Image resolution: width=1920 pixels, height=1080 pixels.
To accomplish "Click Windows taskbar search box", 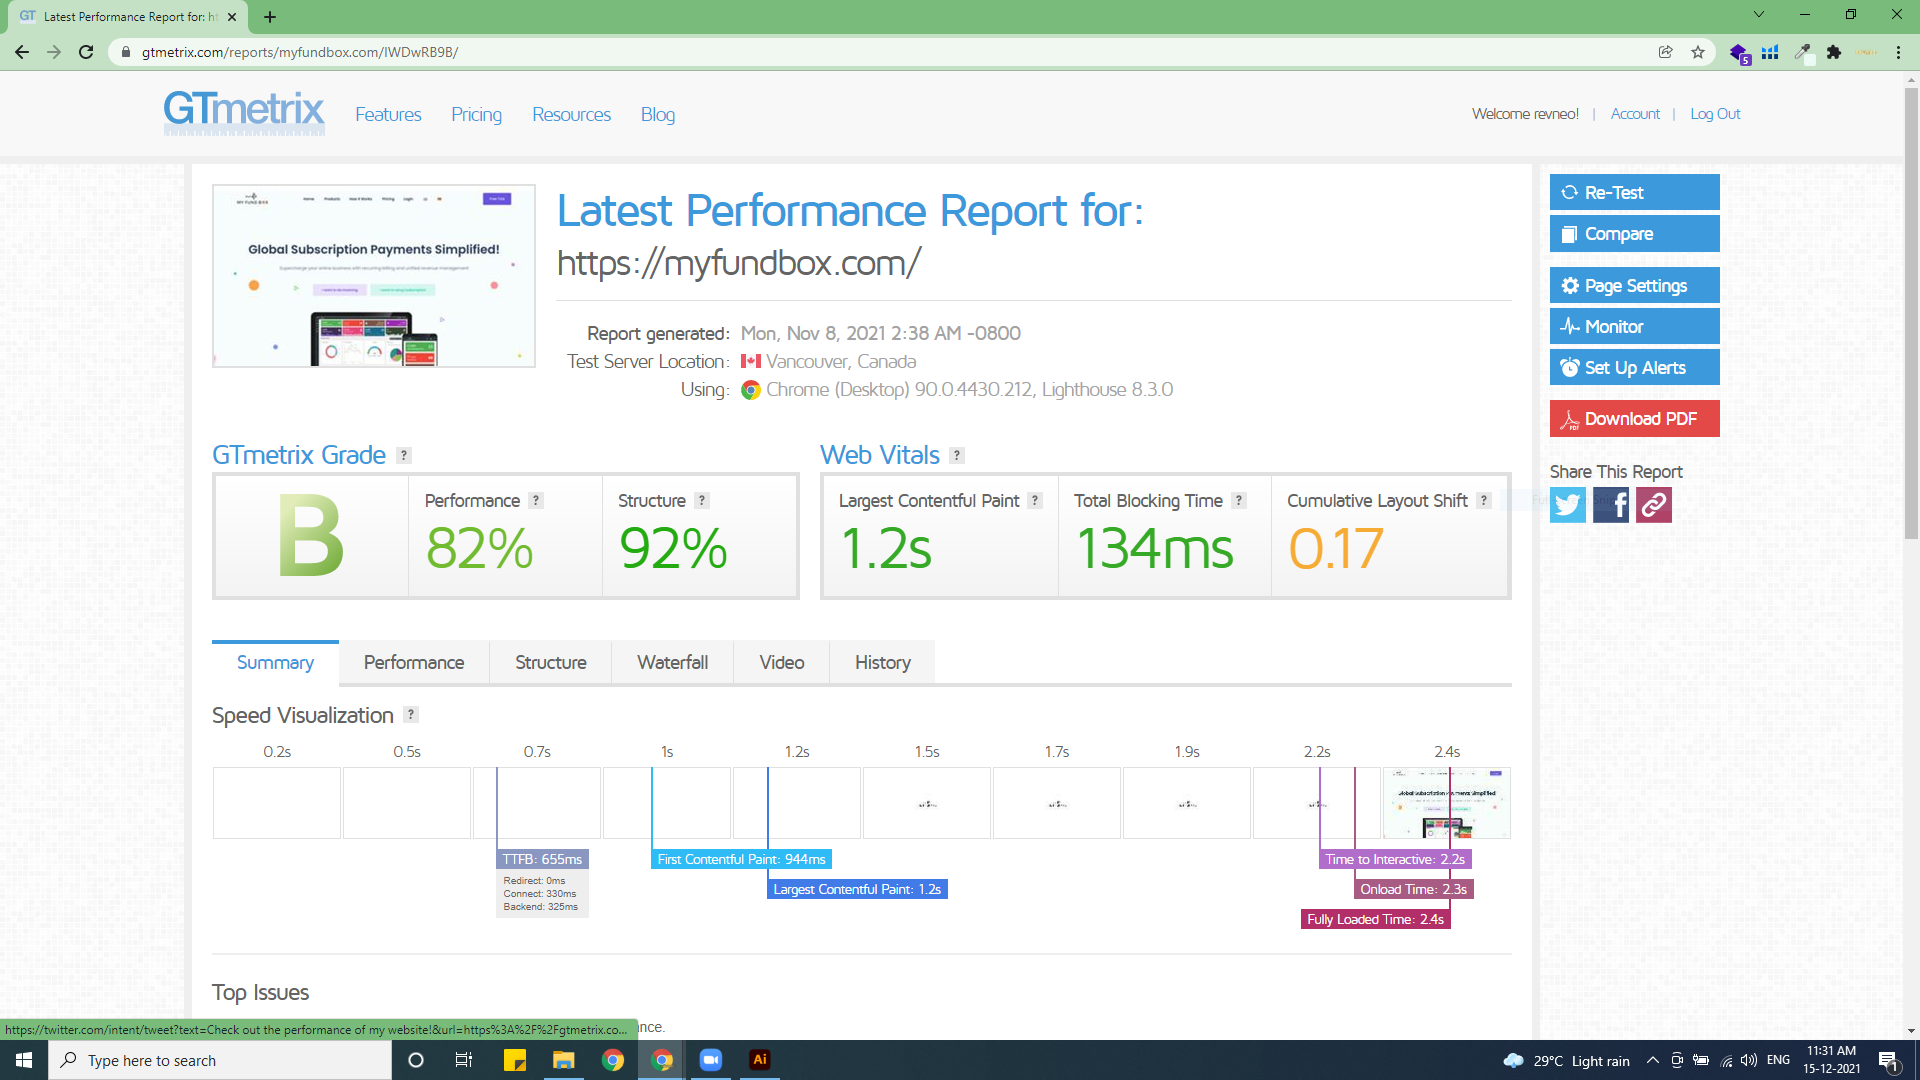I will (x=220, y=1060).
